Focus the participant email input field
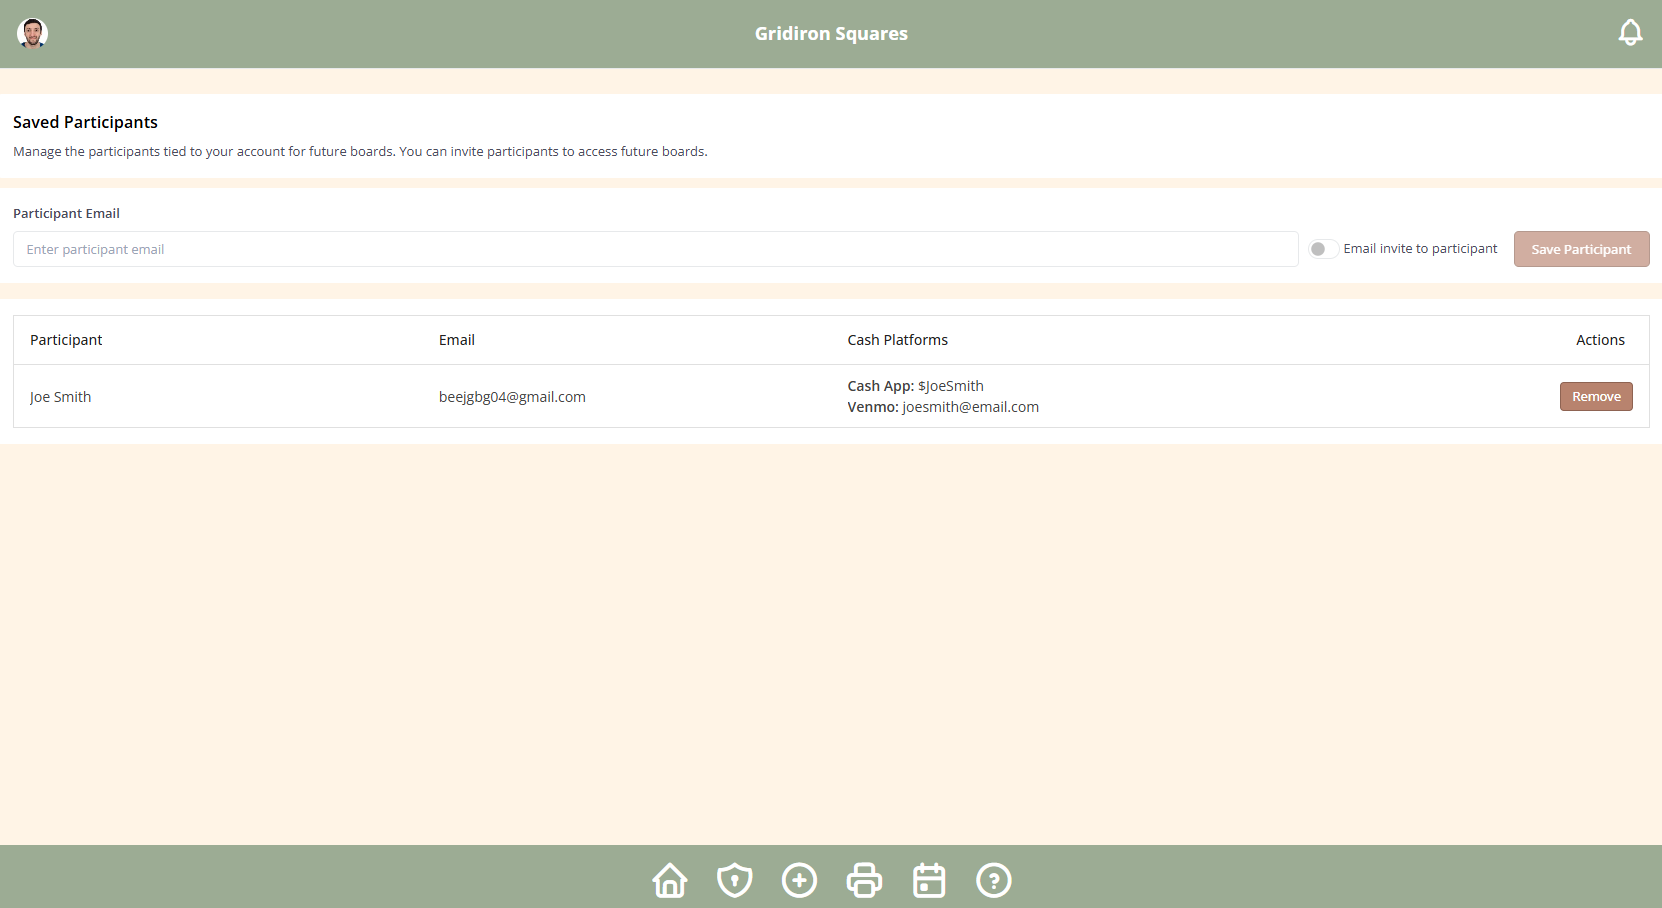The width and height of the screenshot is (1662, 908). 655,249
